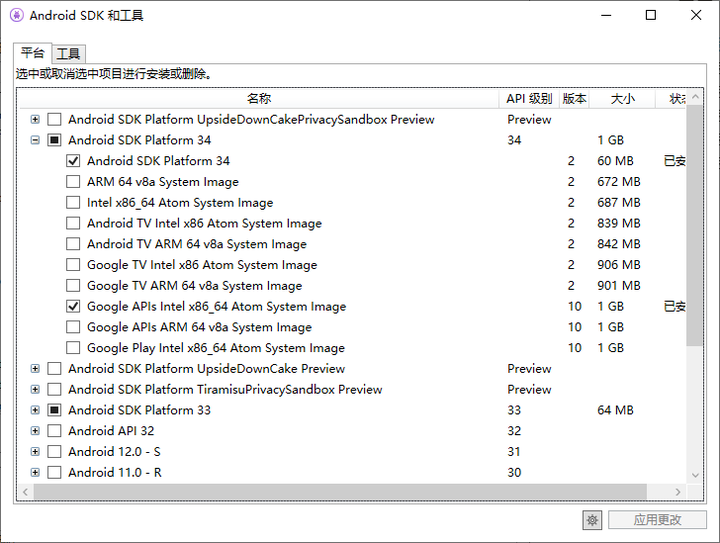Expand the Android 11.0 - R group
720x543 pixels.
click(35, 472)
